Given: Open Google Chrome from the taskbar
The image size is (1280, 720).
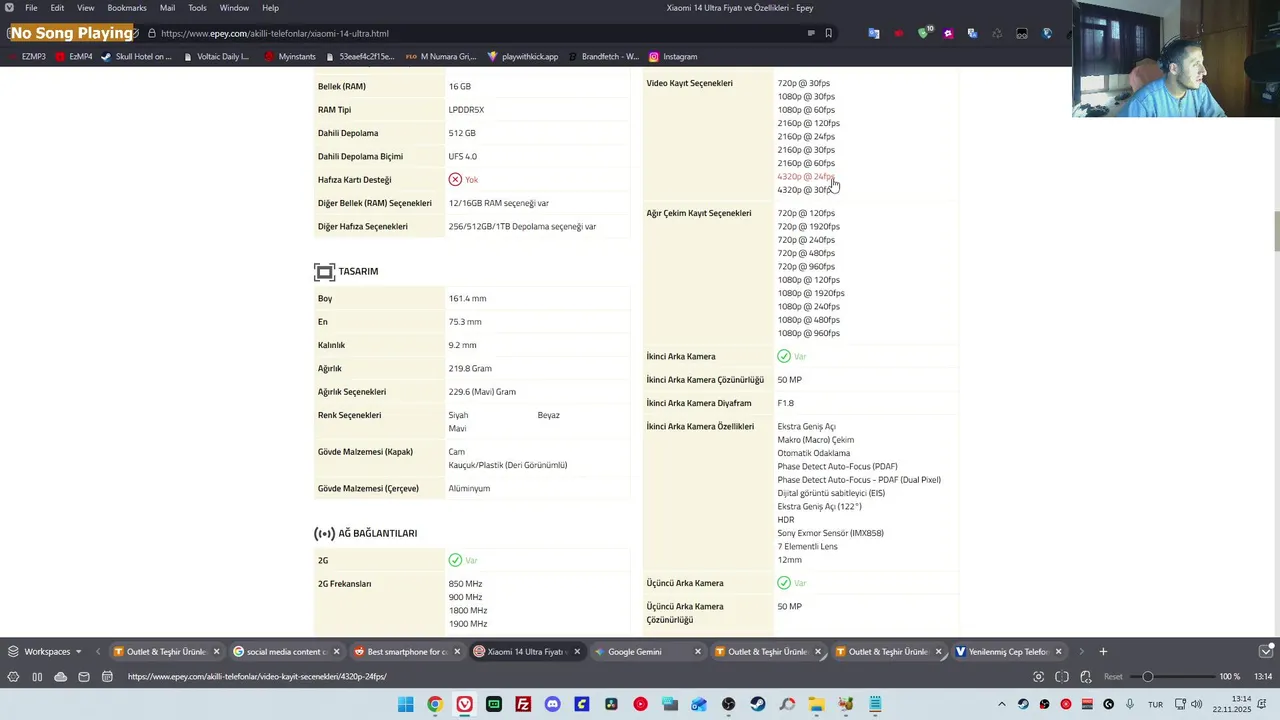Looking at the screenshot, I should pos(435,705).
